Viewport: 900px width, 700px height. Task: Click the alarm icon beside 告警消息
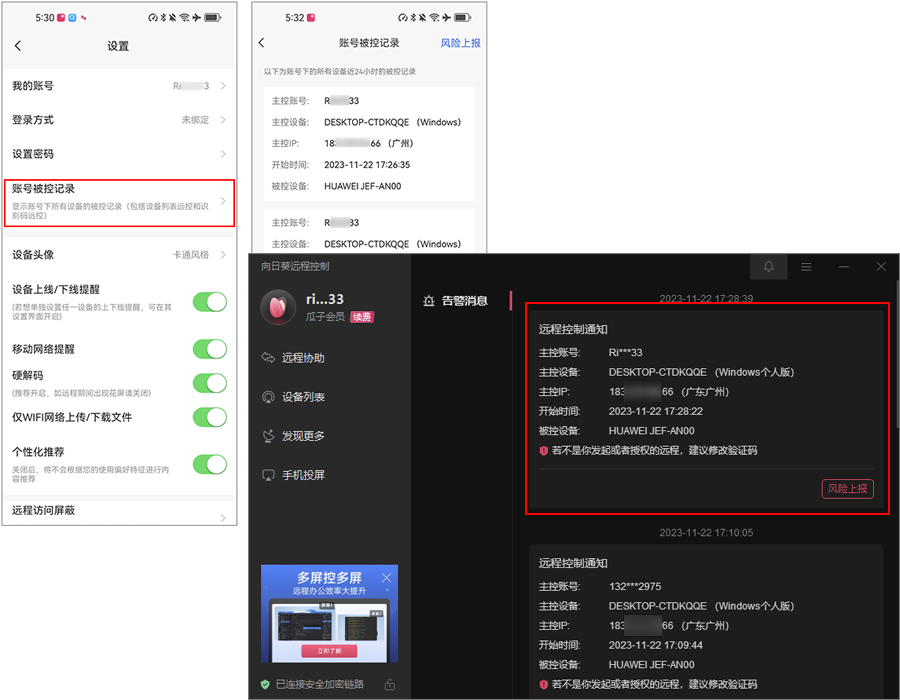[429, 301]
